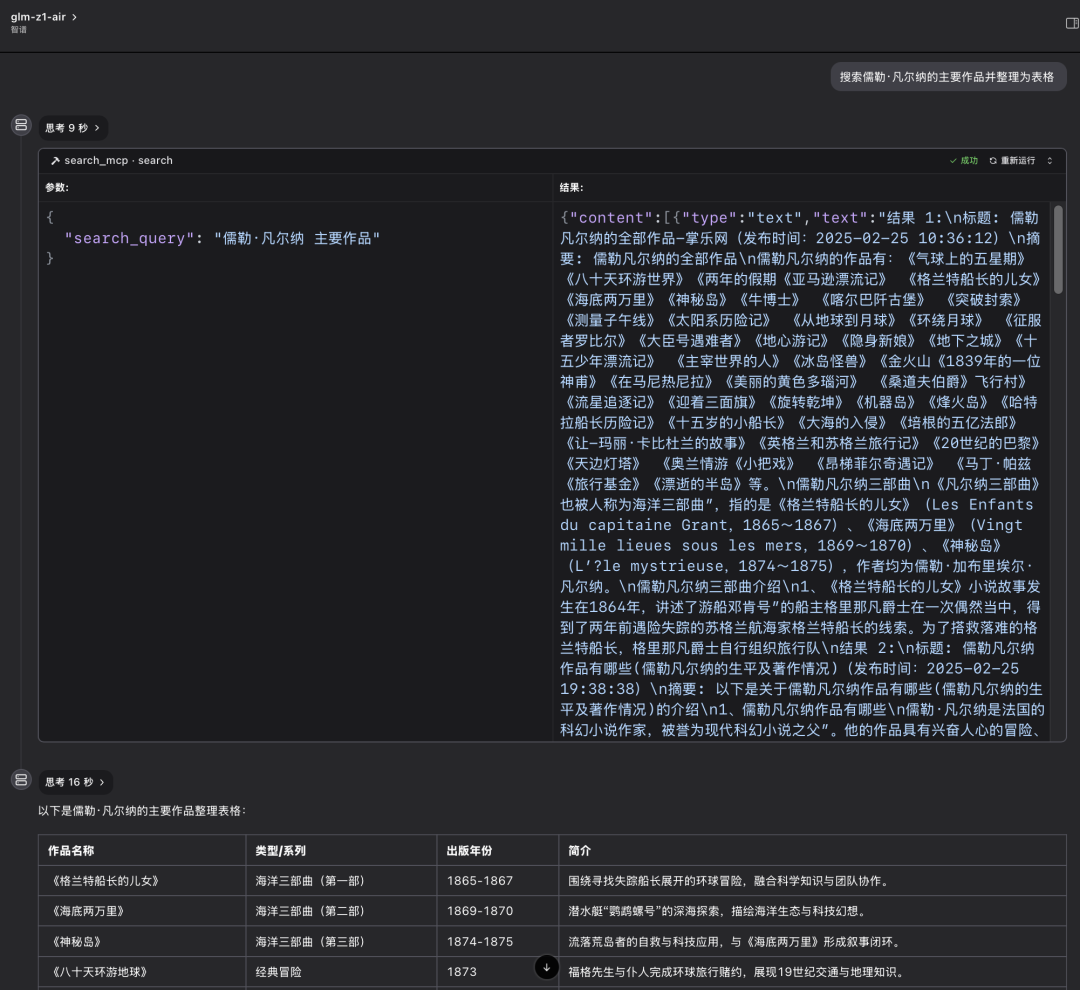Click the results pane scrollbar thumb
The height and width of the screenshot is (990, 1080).
[1058, 249]
